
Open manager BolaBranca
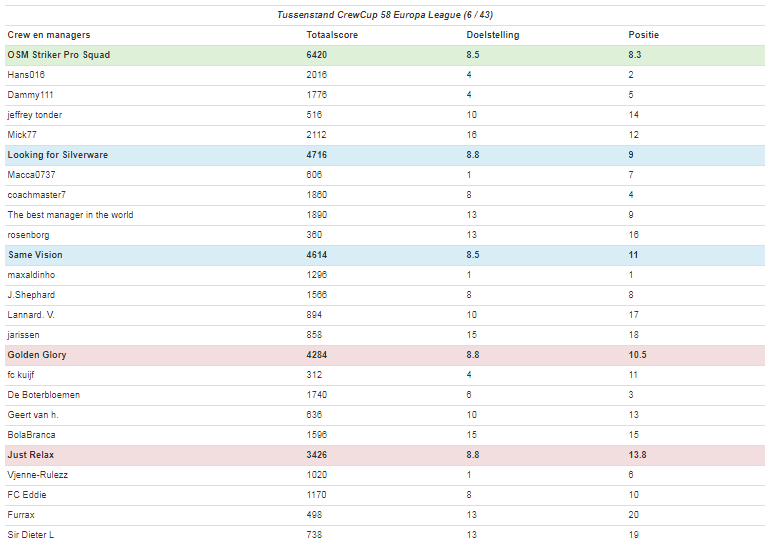[x=31, y=435]
